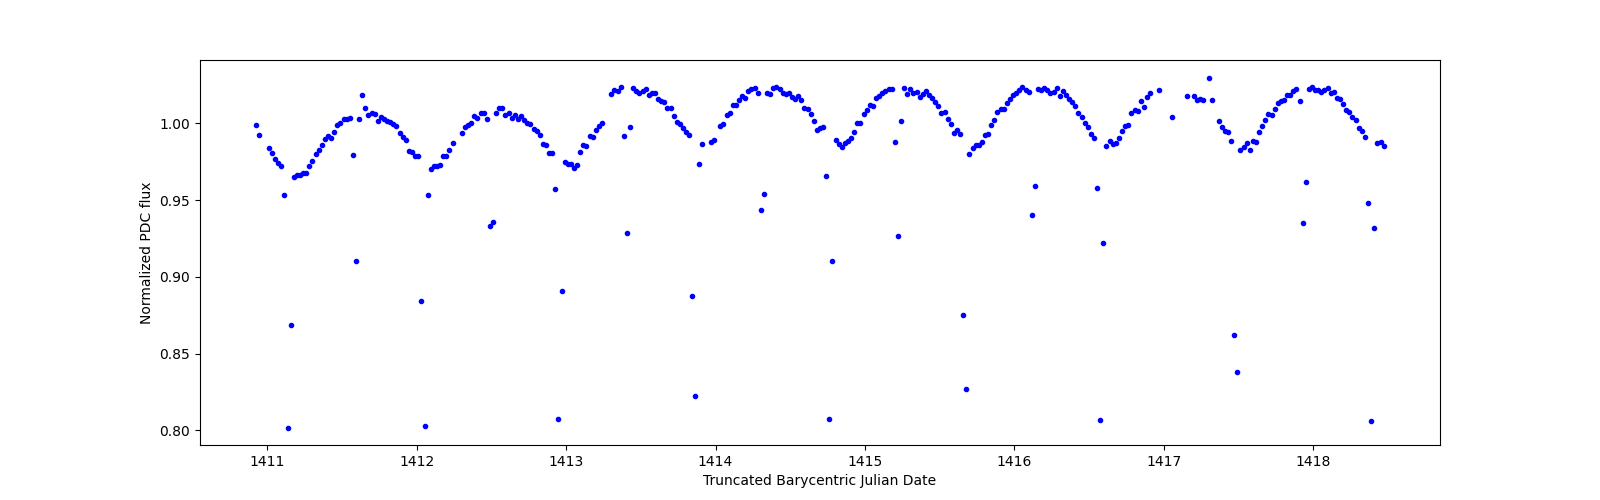Click the x-axis tick label 1417

[1164, 462]
